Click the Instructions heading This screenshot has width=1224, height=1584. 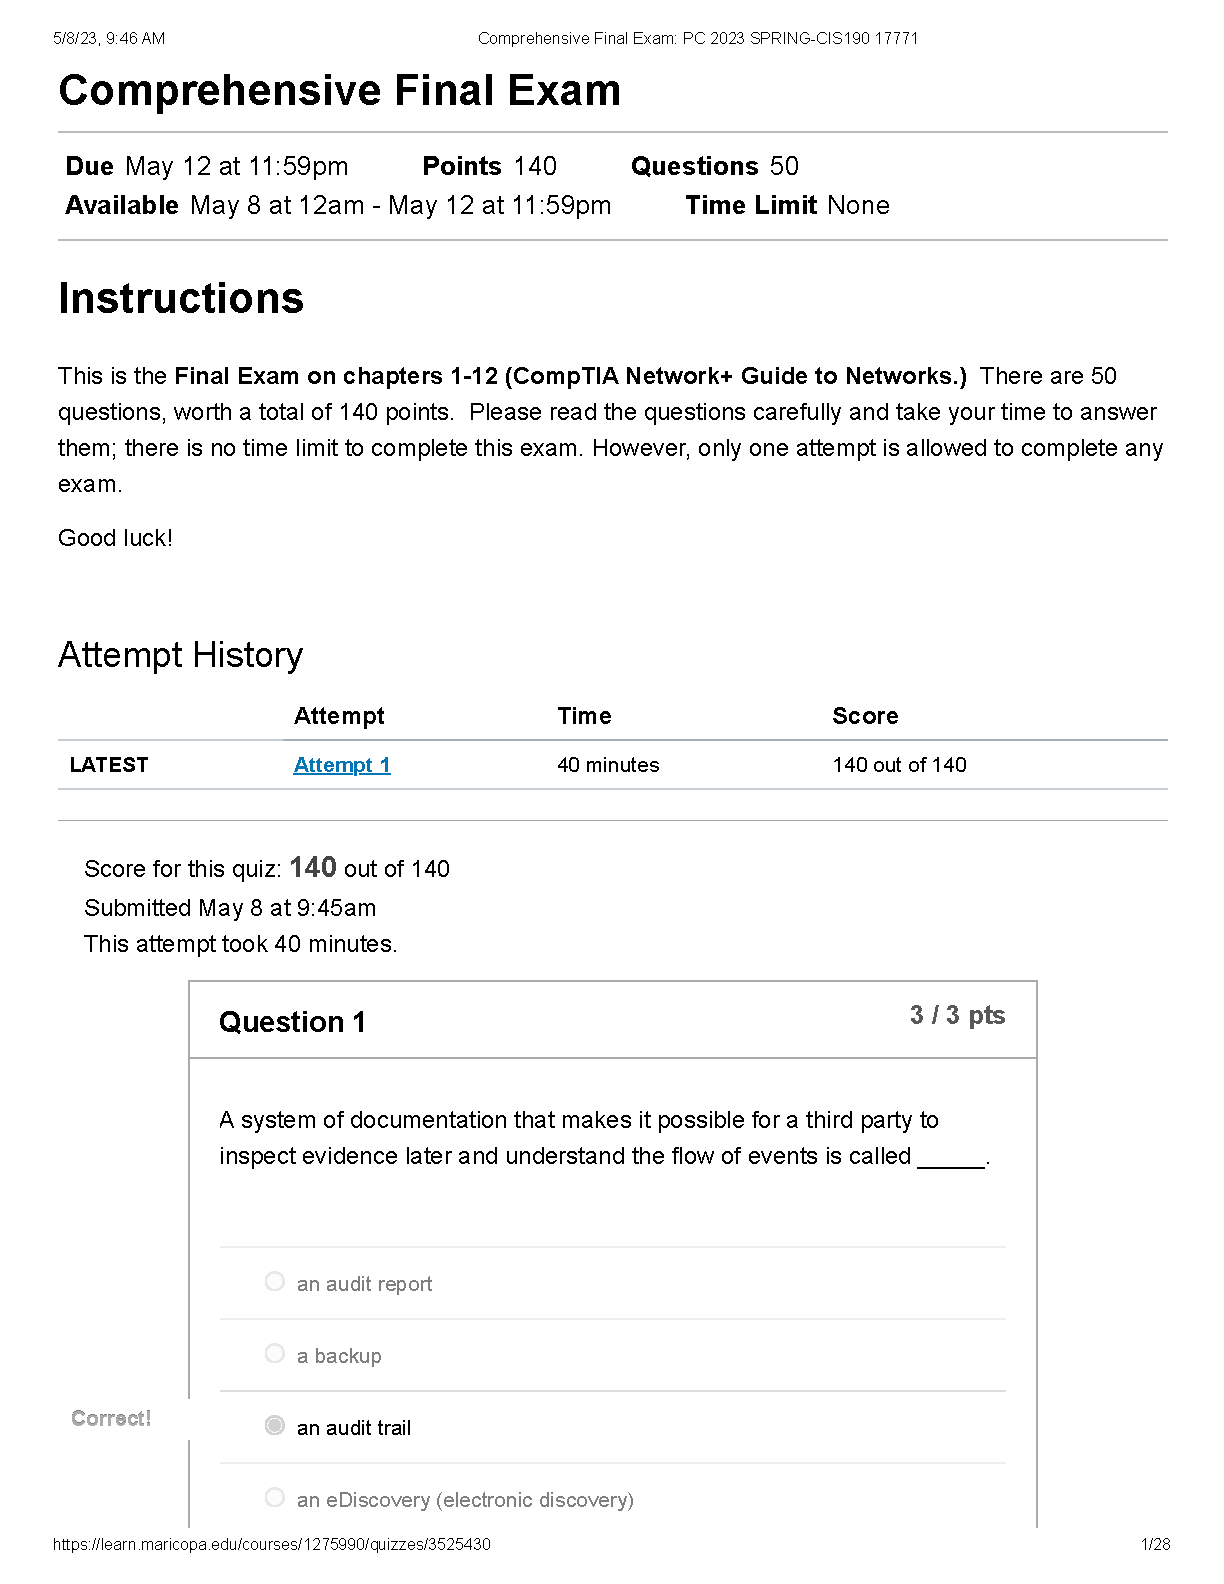[181, 298]
